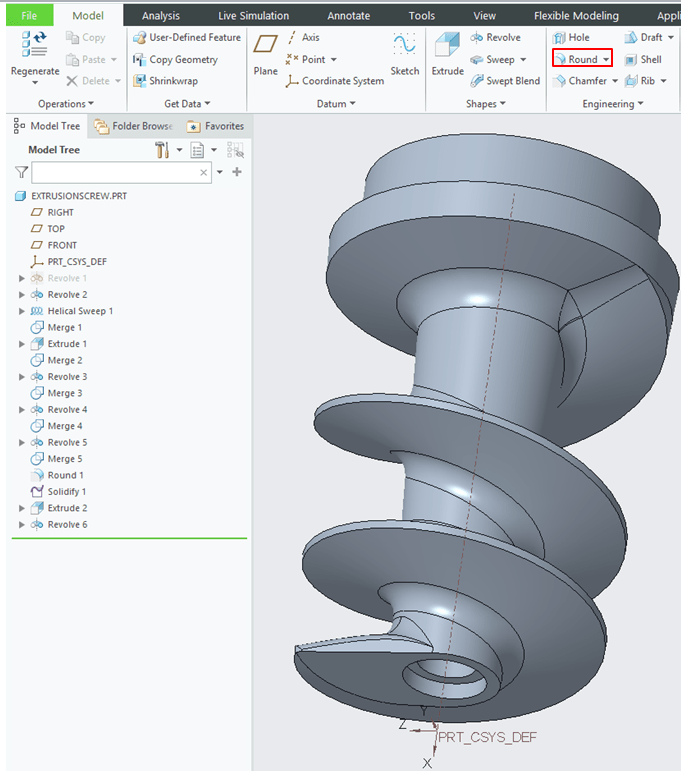Select Solidify 1 in model tree
The width and height of the screenshot is (681, 771).
pos(66,492)
